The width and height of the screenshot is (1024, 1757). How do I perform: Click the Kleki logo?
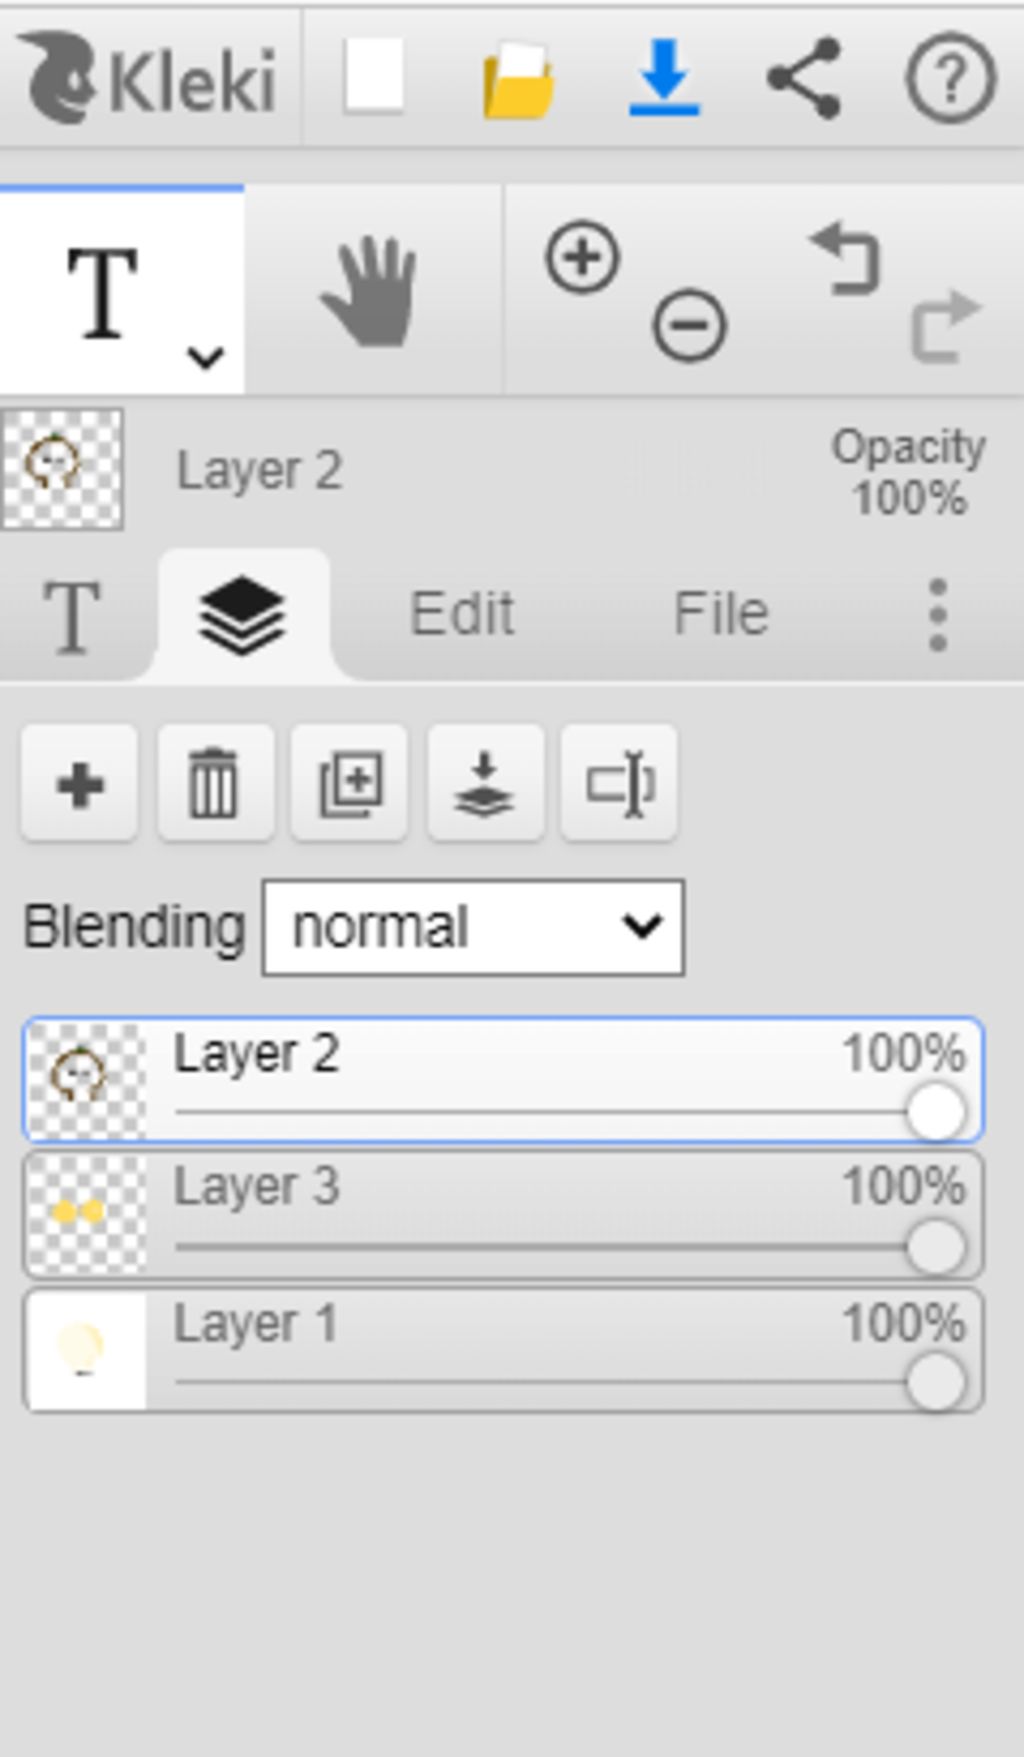pyautogui.click(x=148, y=78)
